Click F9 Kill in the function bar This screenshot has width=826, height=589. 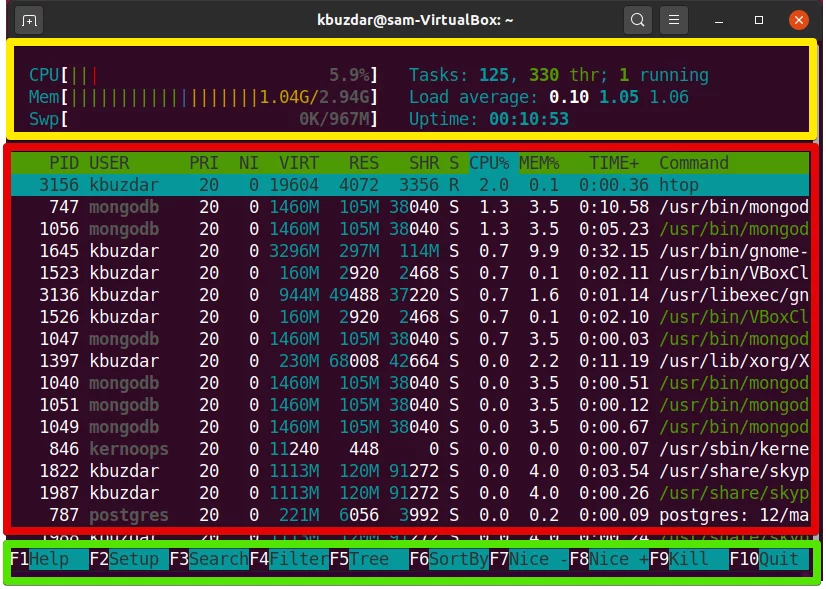click(689, 559)
